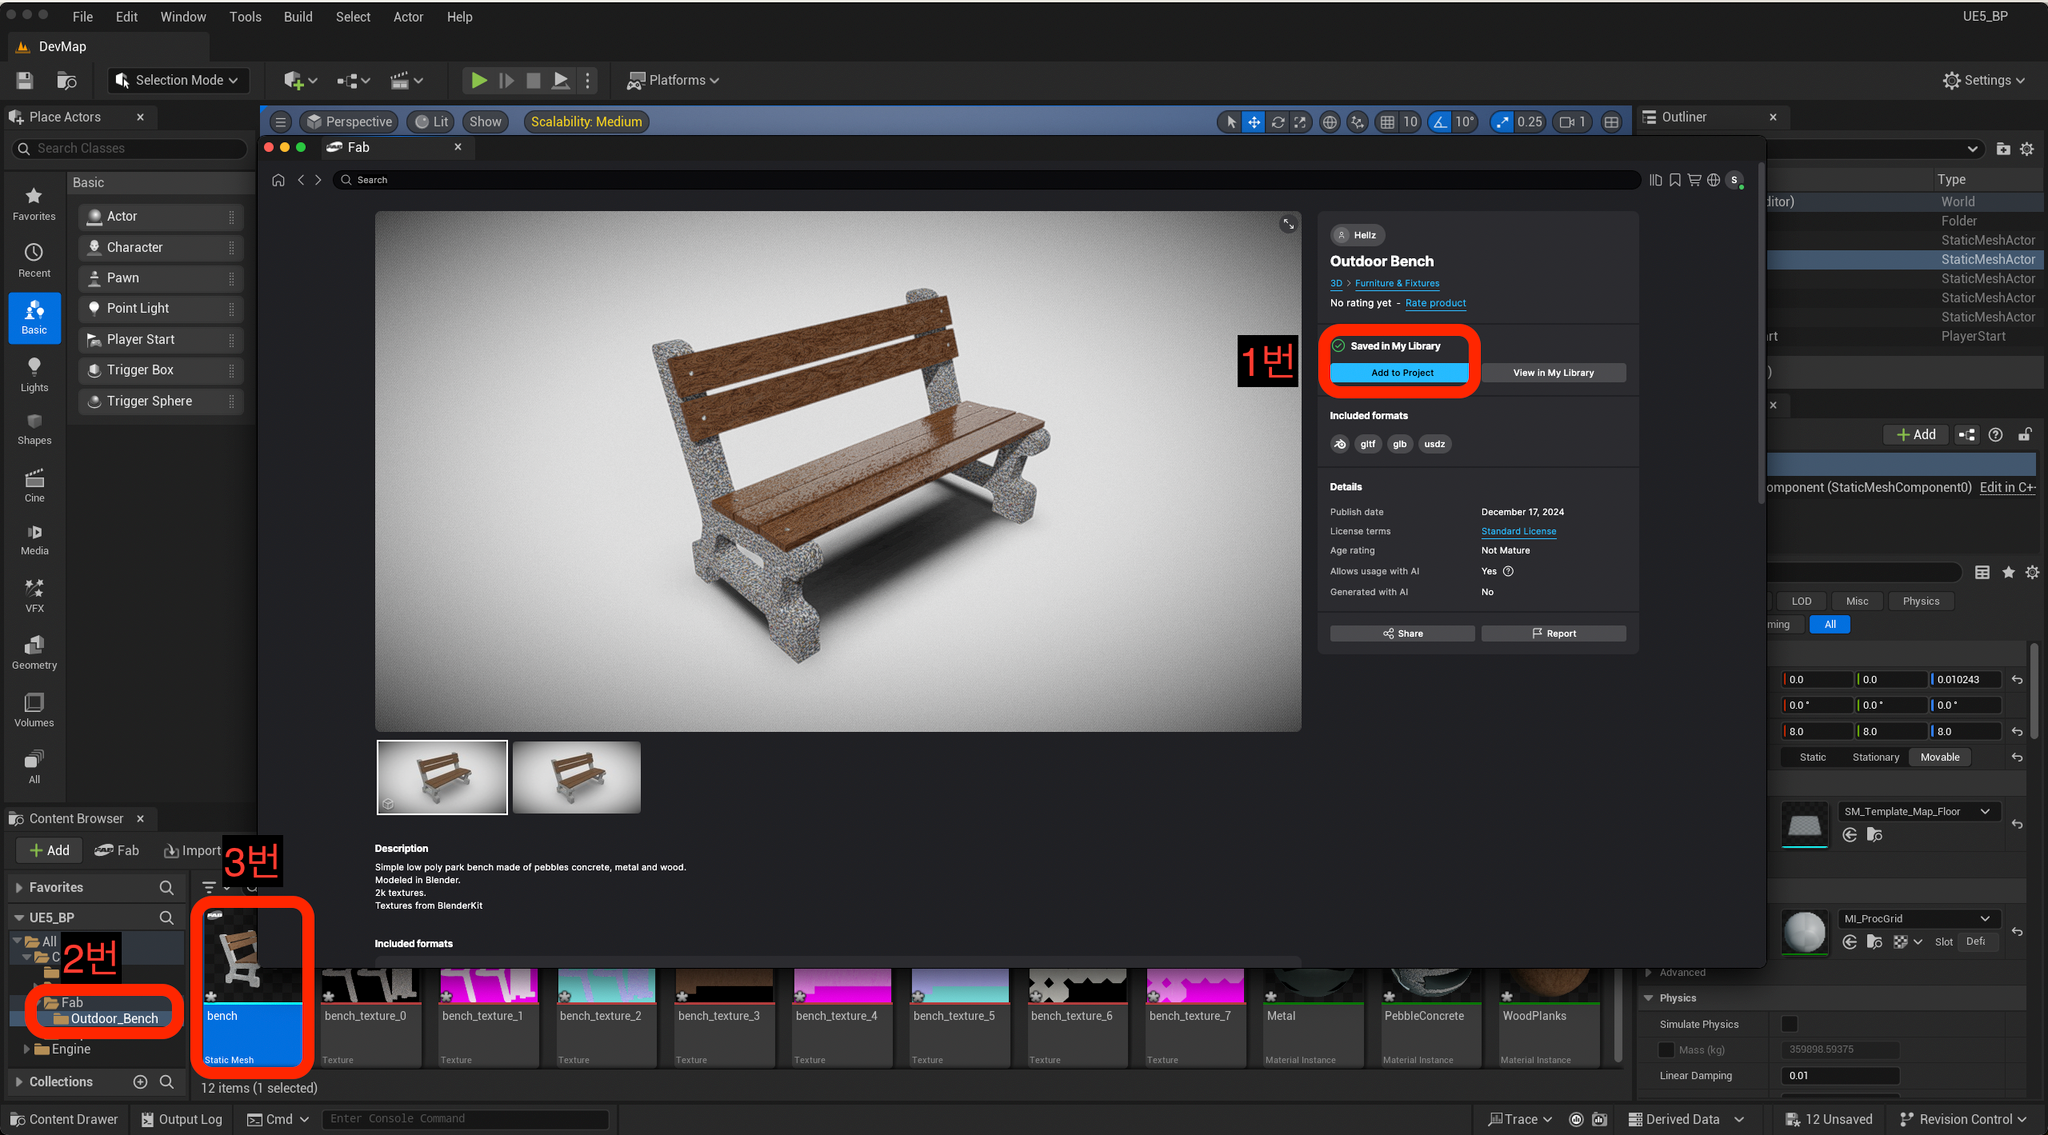Image resolution: width=2048 pixels, height=1135 pixels.
Task: Click the Report button in Fab
Action: [1553, 634]
